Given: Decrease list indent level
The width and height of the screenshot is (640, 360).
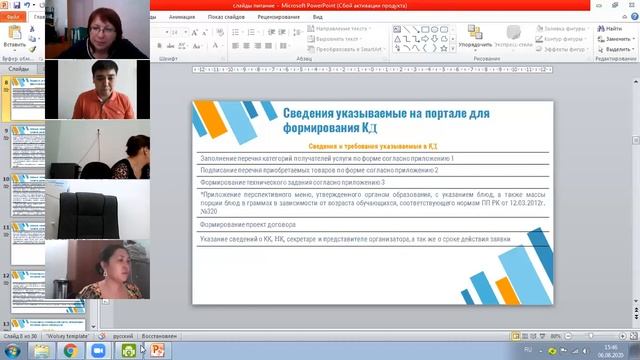Looking at the screenshot, I should (271, 32).
